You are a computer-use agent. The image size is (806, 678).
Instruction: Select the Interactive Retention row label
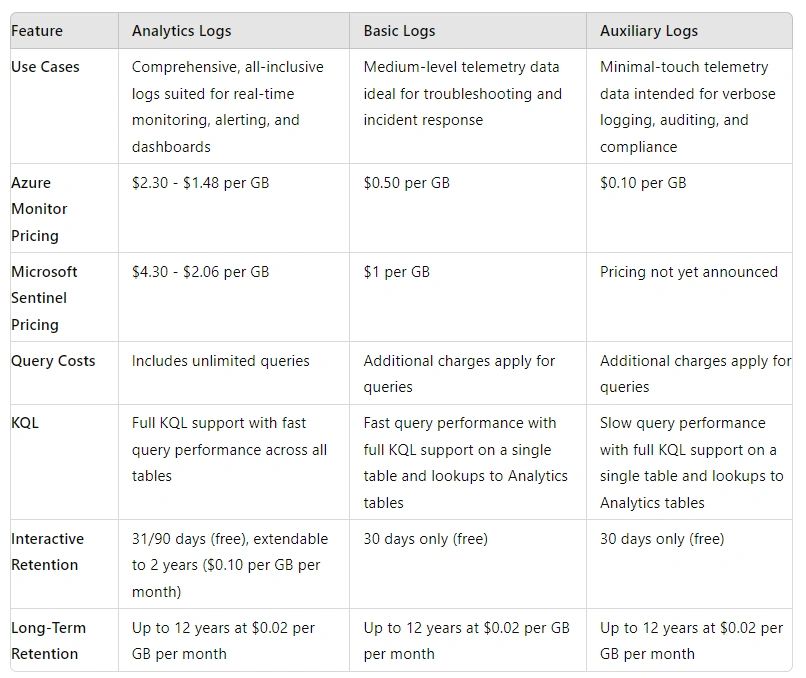click(48, 552)
